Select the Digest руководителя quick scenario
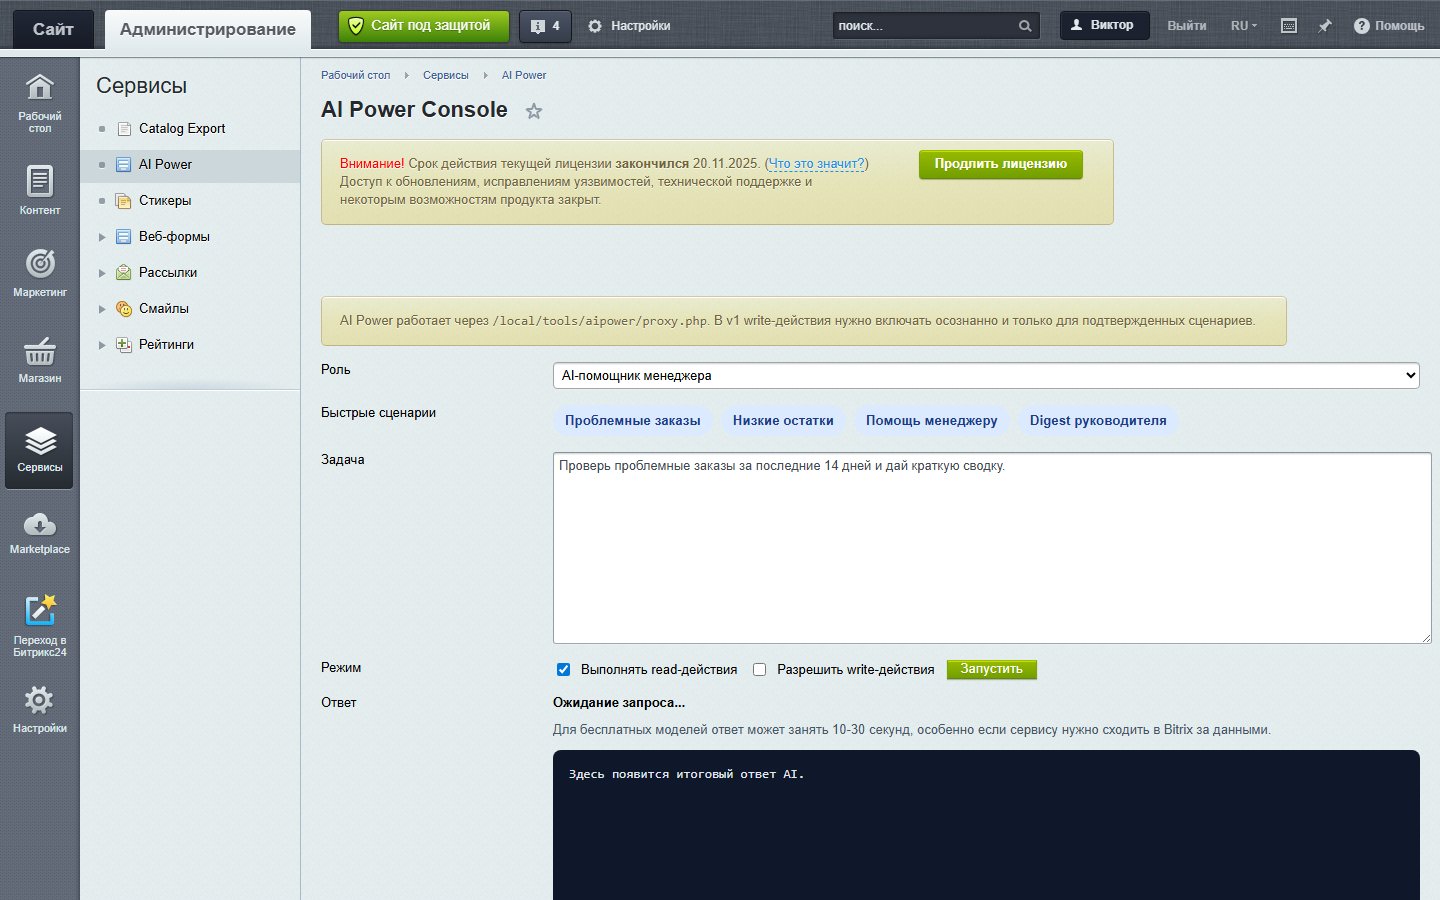1440x900 pixels. (x=1098, y=421)
